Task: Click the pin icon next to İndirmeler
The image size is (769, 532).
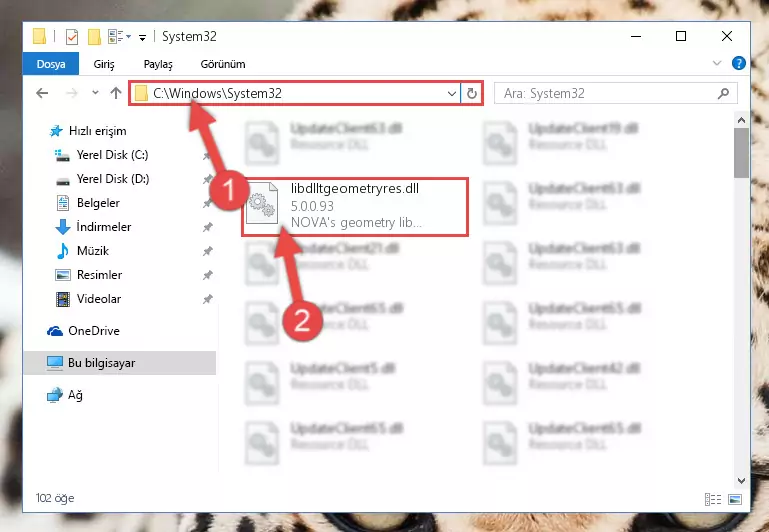Action: point(207,228)
